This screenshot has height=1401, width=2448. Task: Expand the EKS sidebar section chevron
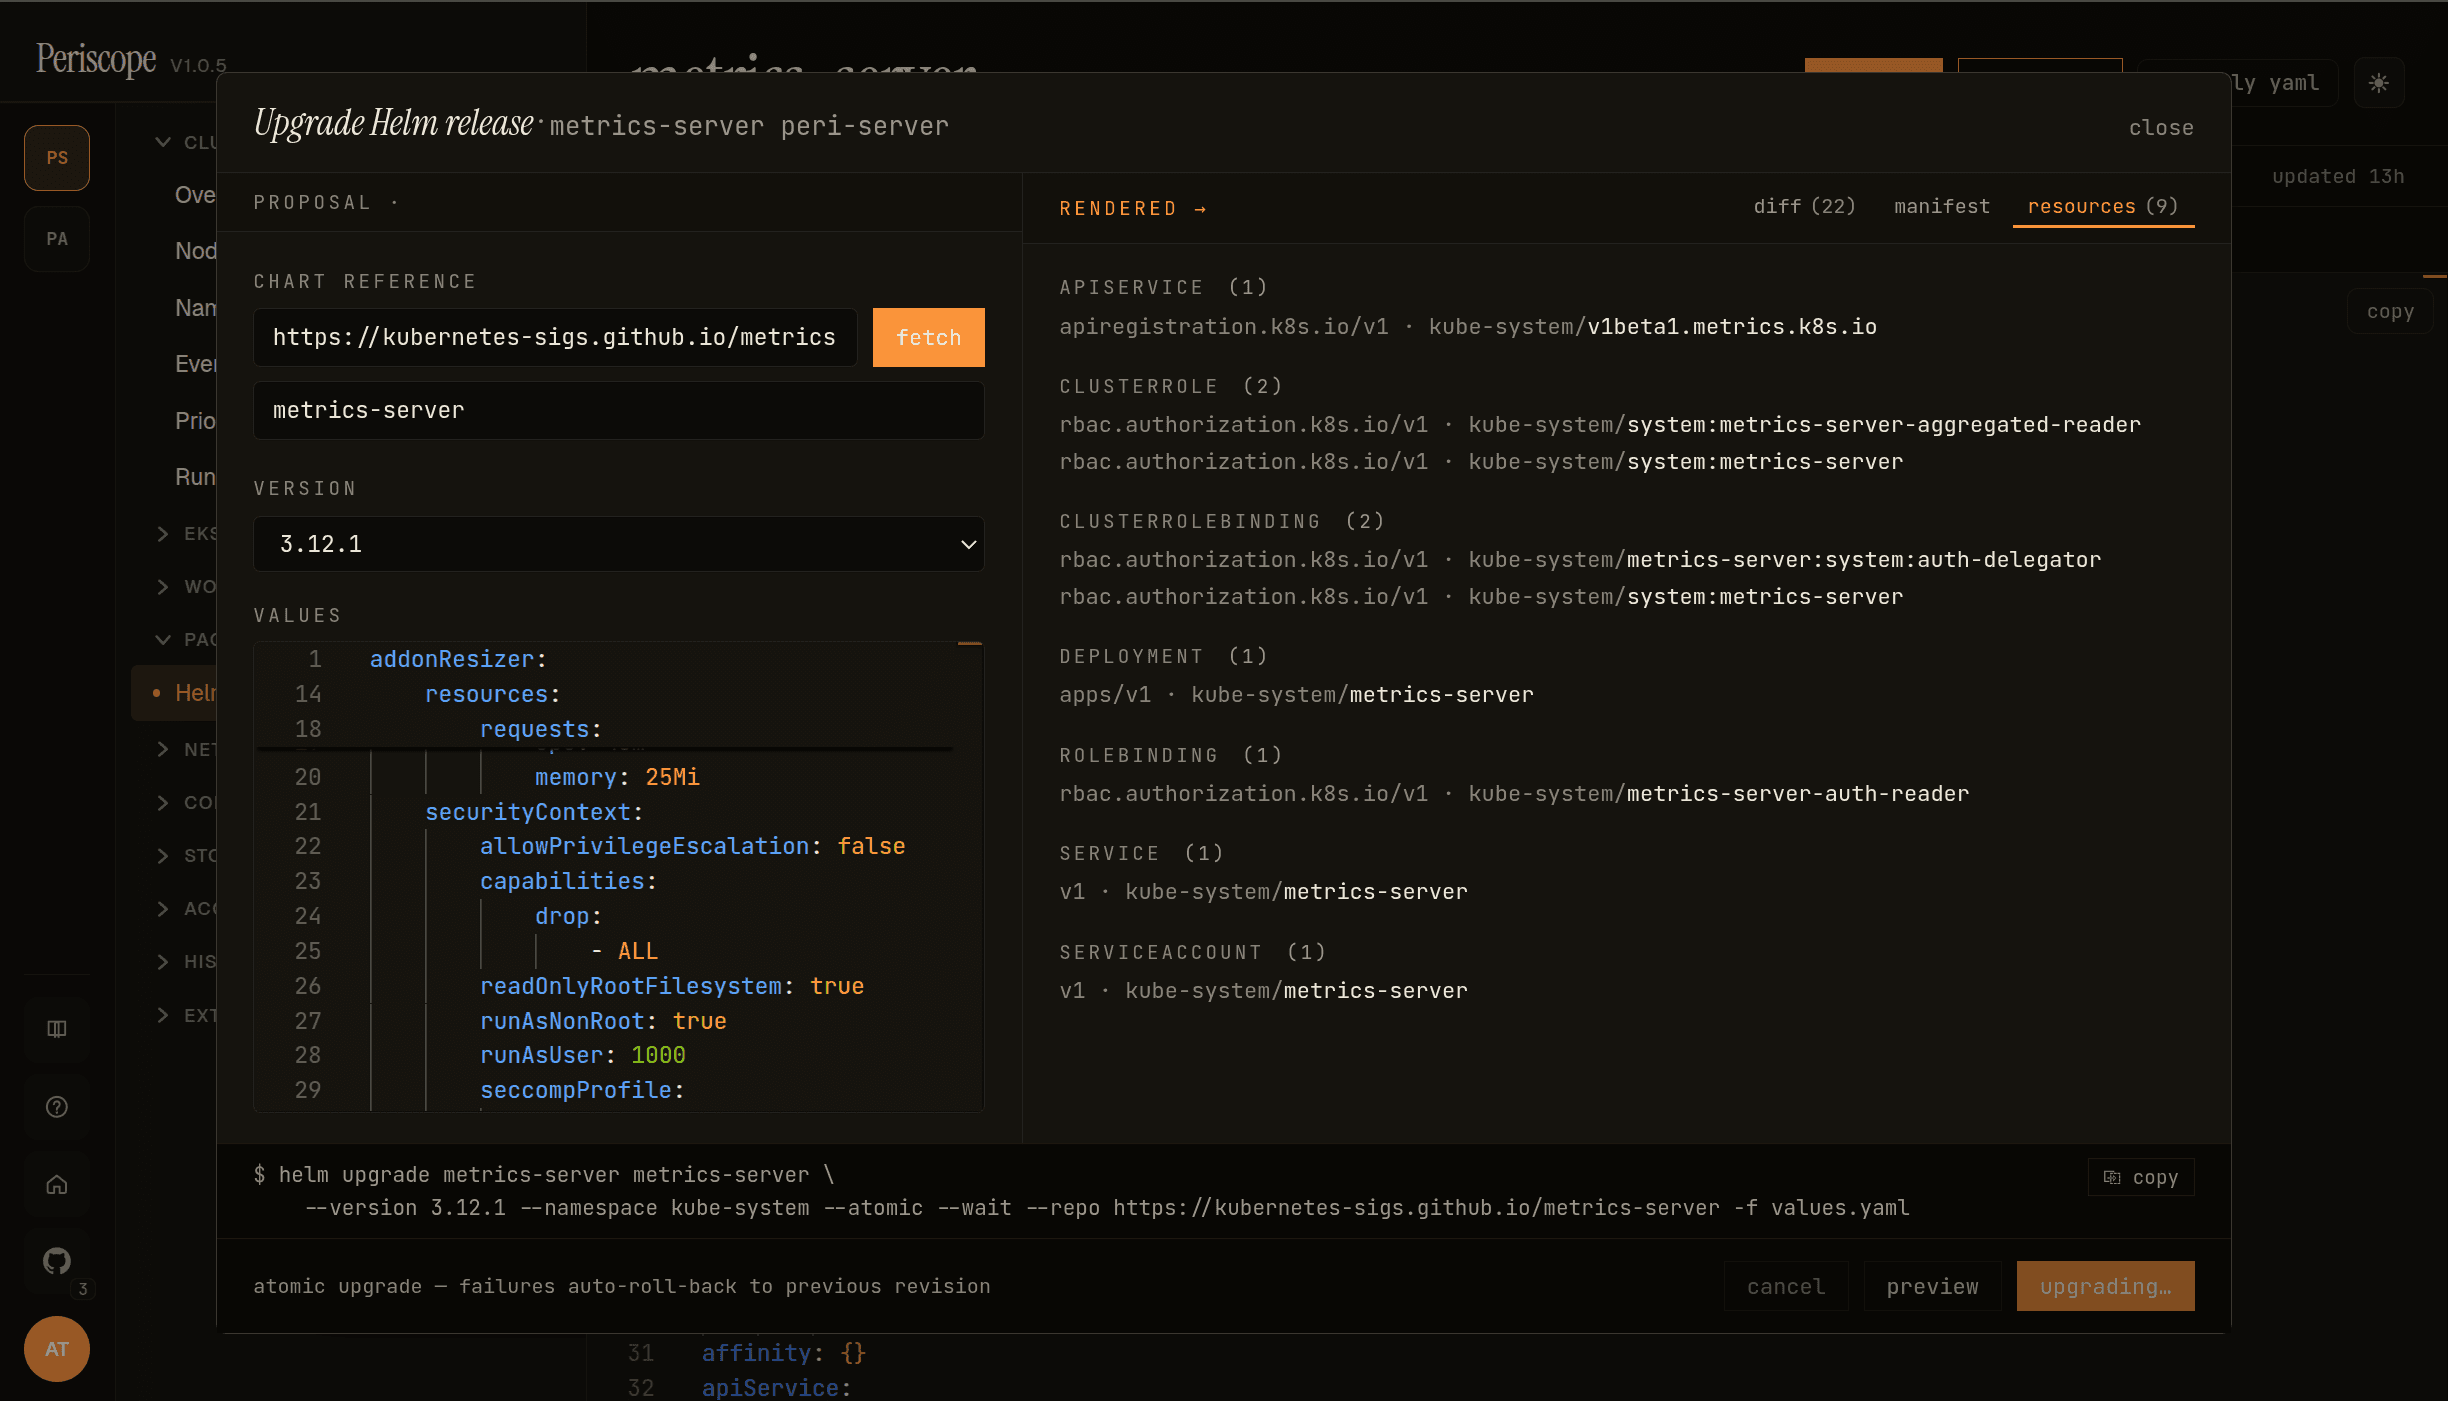point(163,533)
